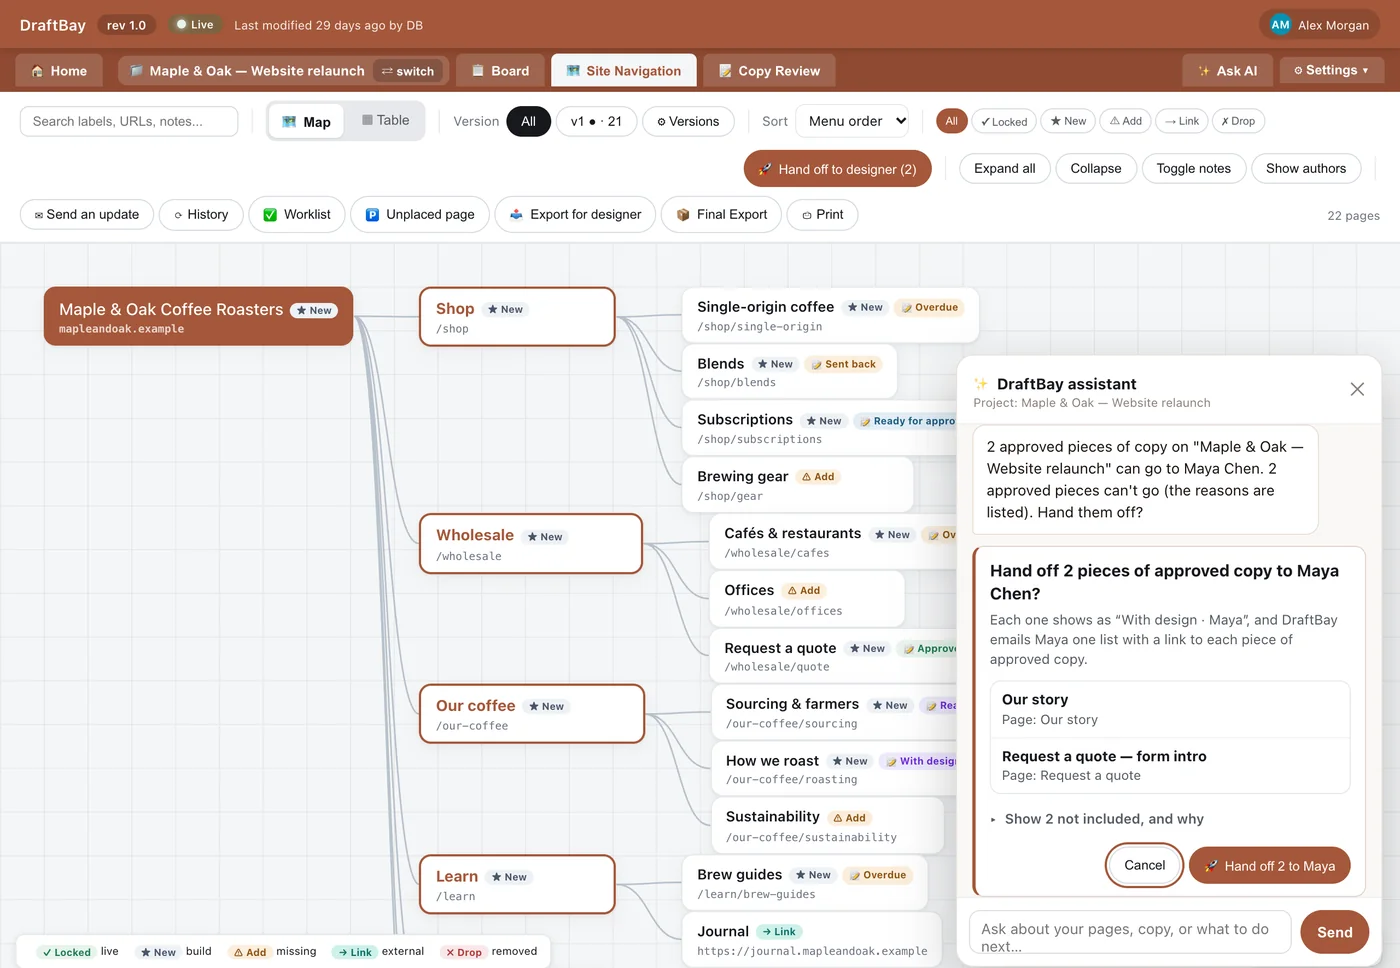Toggle notes visibility

coord(1194,168)
